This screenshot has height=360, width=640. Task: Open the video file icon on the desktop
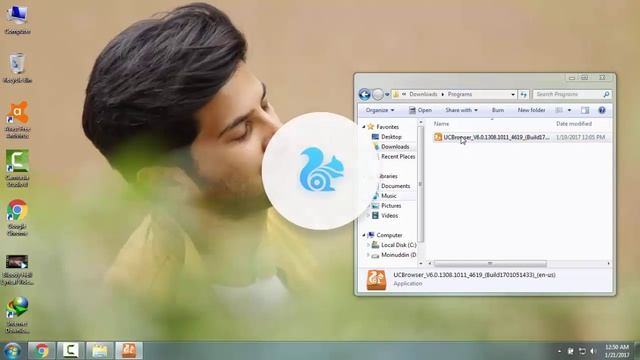pyautogui.click(x=17, y=269)
